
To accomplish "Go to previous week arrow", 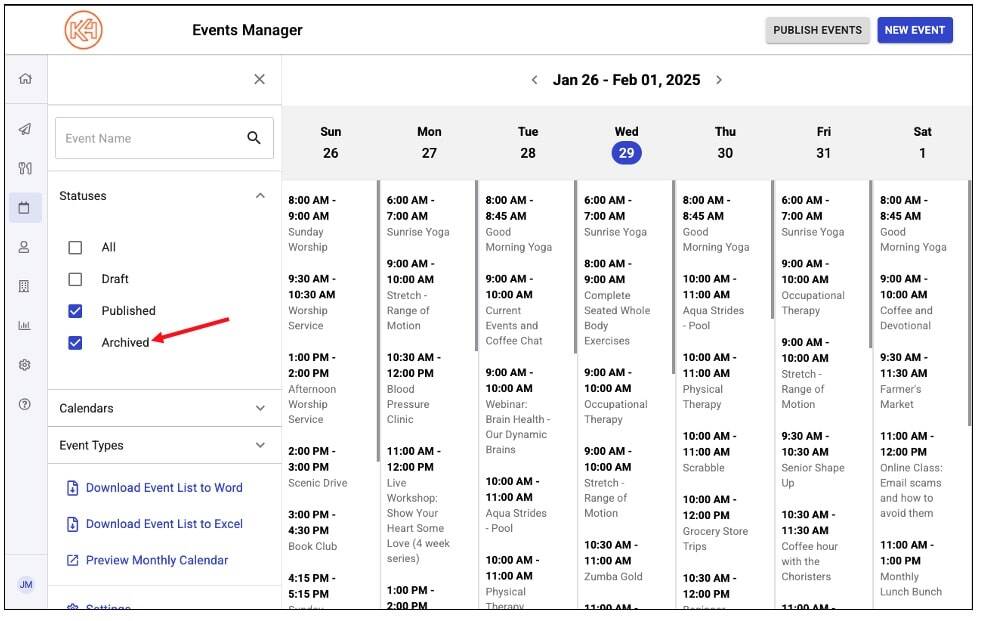I will (x=534, y=80).
